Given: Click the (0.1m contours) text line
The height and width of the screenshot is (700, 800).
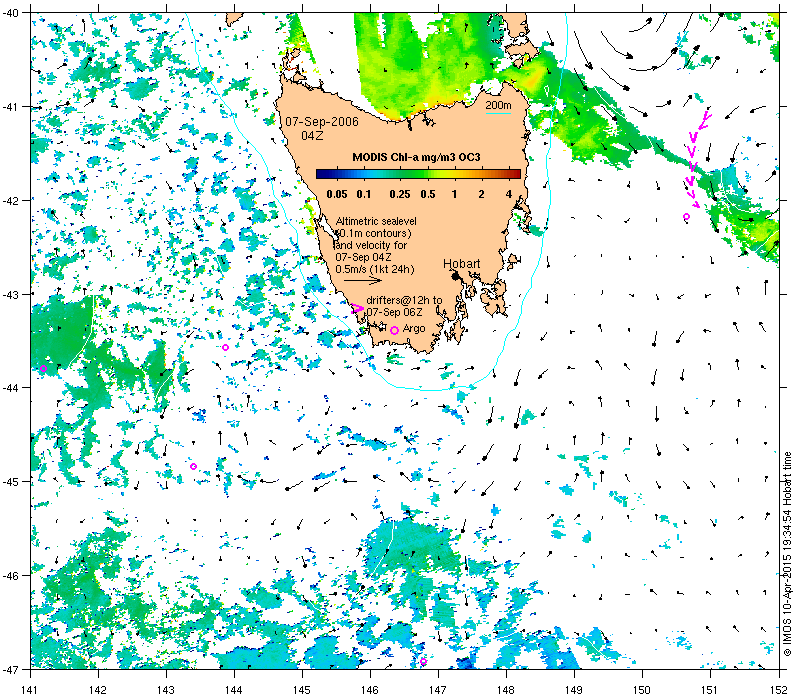Looking at the screenshot, I should click(x=374, y=233).
